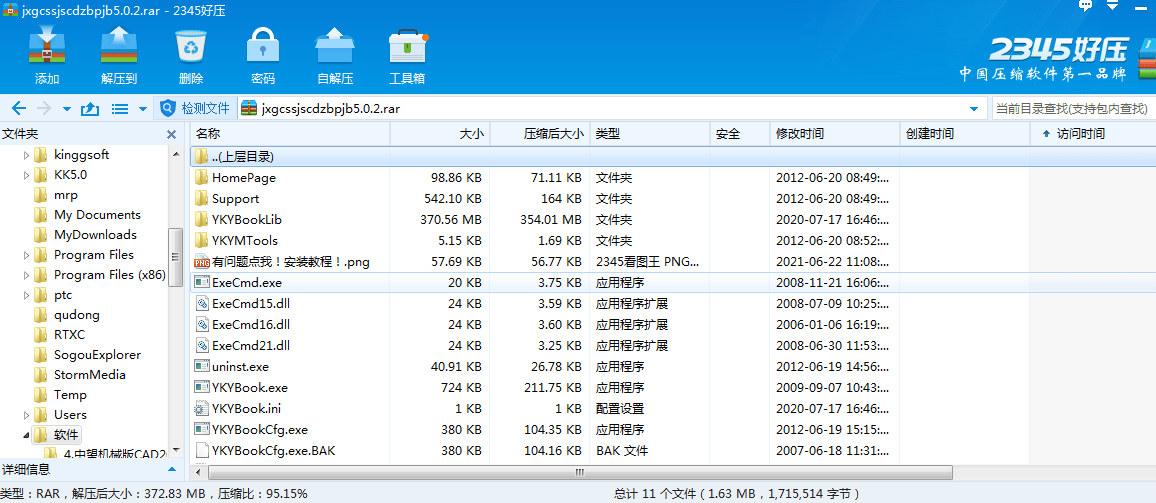Click the ExeCmd15.dll file icon

click(x=201, y=303)
